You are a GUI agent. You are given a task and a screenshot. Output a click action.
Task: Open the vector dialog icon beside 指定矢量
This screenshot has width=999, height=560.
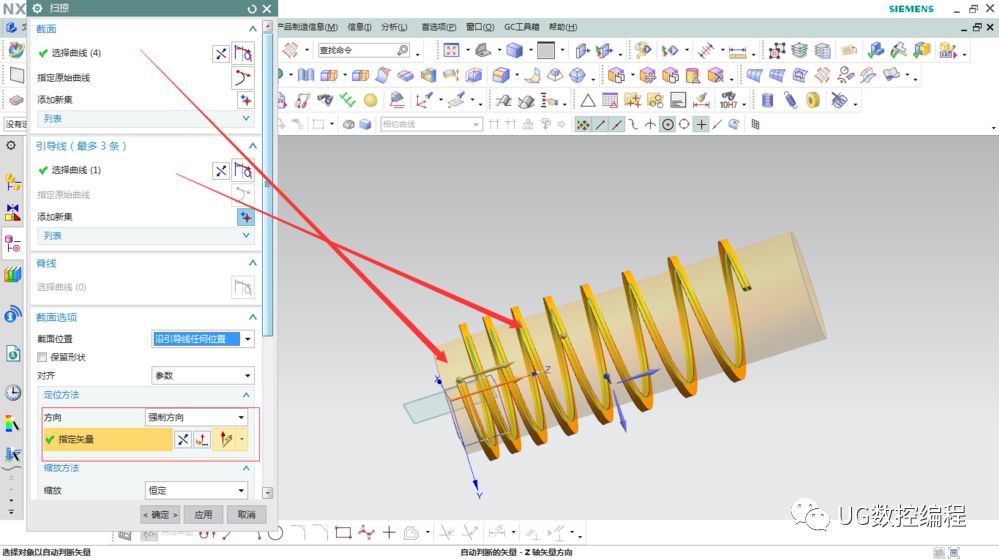203,440
